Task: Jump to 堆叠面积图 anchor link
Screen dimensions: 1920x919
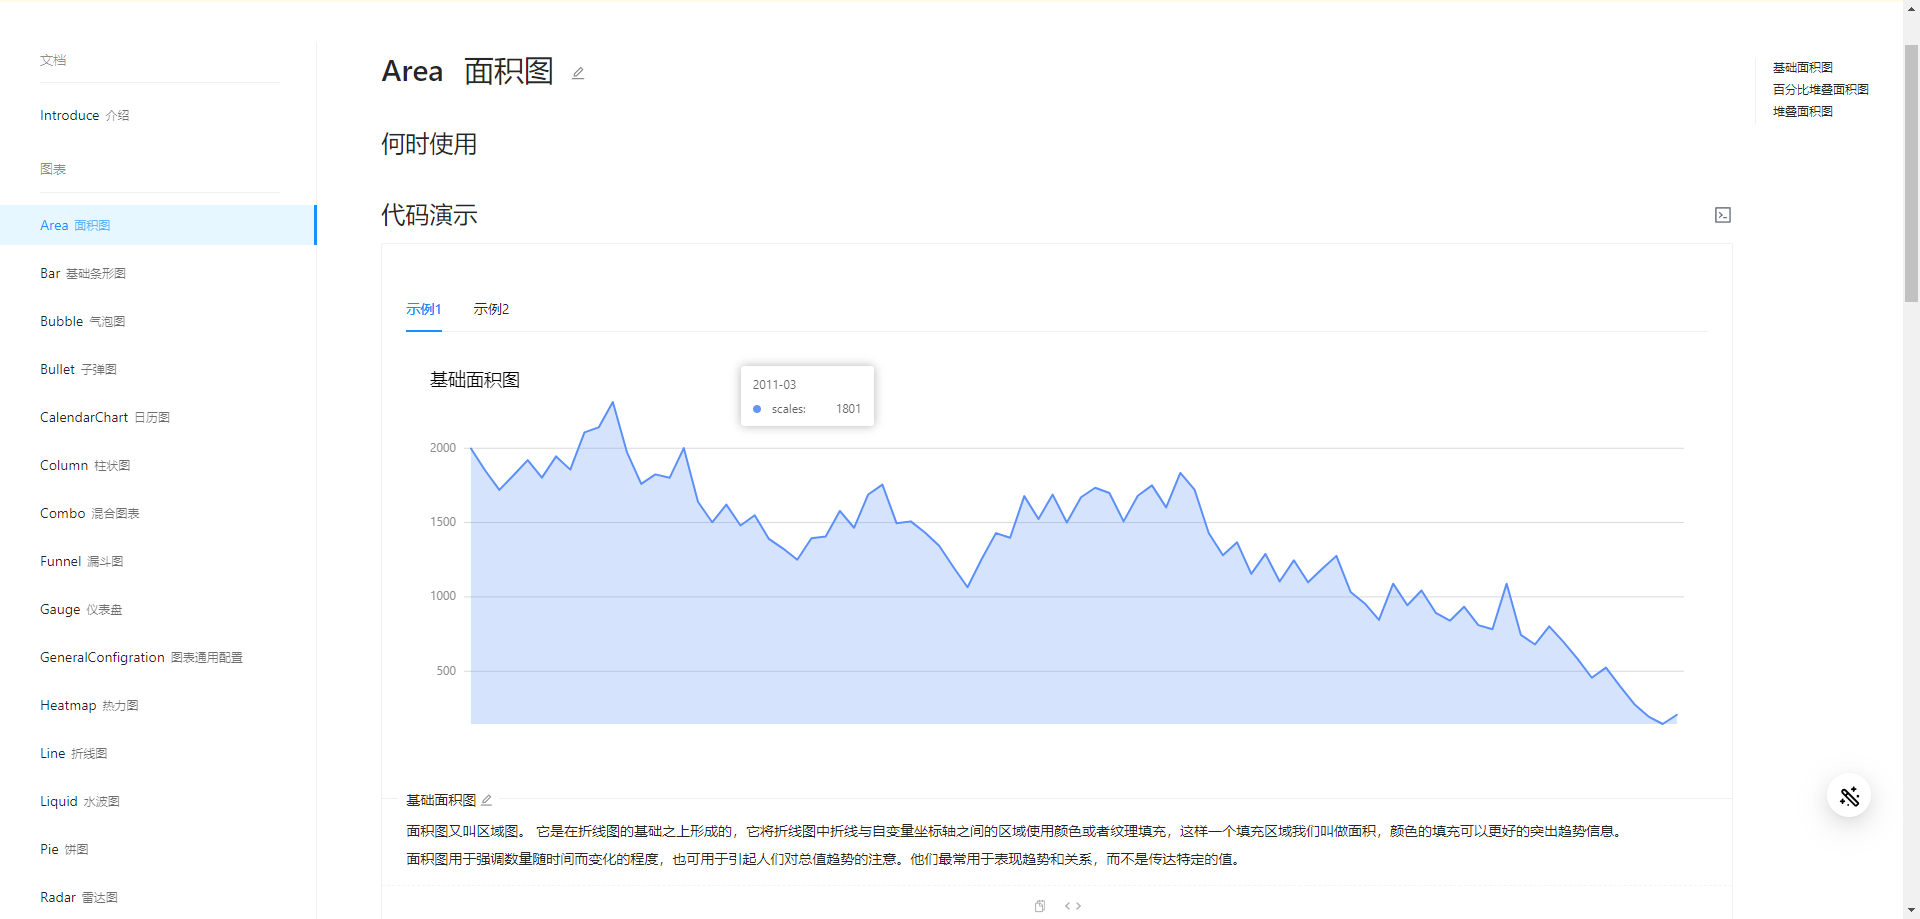Action: pyautogui.click(x=1802, y=111)
